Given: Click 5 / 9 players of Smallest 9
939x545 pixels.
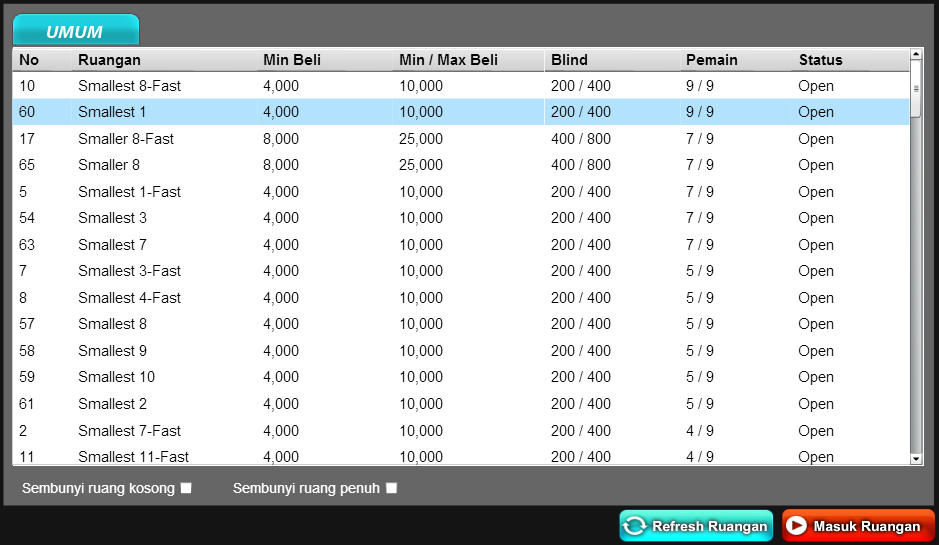Looking at the screenshot, I should point(700,351).
